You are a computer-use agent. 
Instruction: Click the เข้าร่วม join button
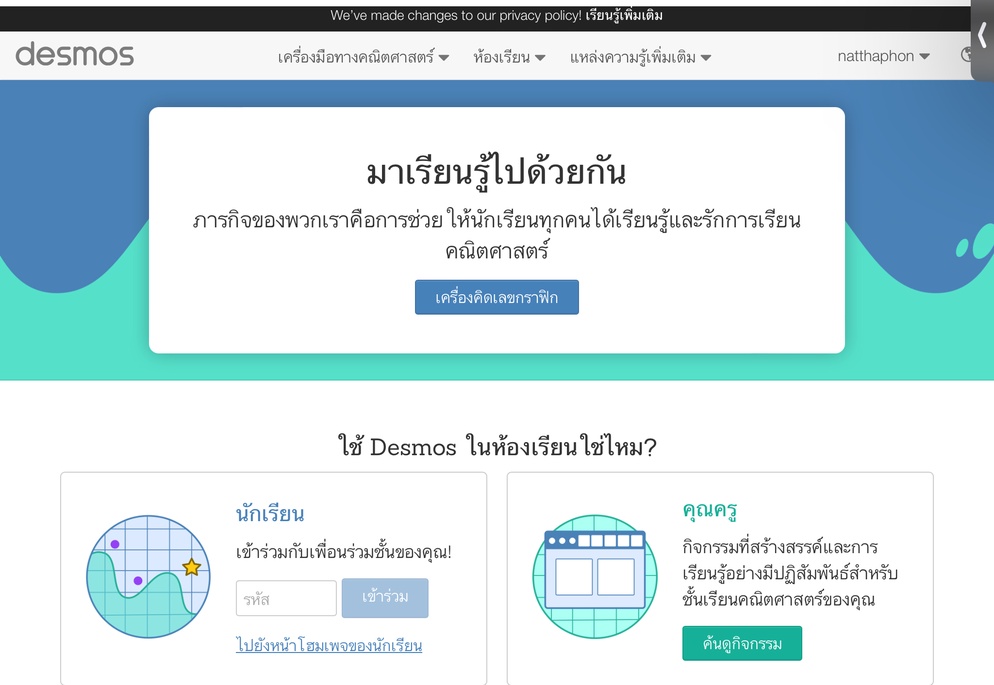coord(385,598)
